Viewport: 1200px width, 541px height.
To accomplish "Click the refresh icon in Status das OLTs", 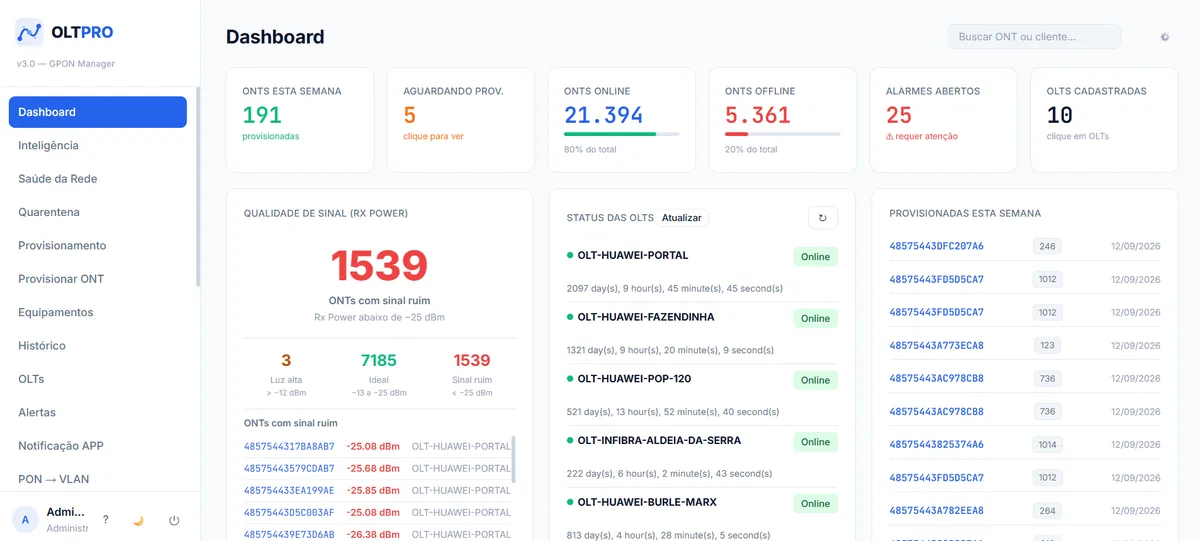I will [823, 218].
